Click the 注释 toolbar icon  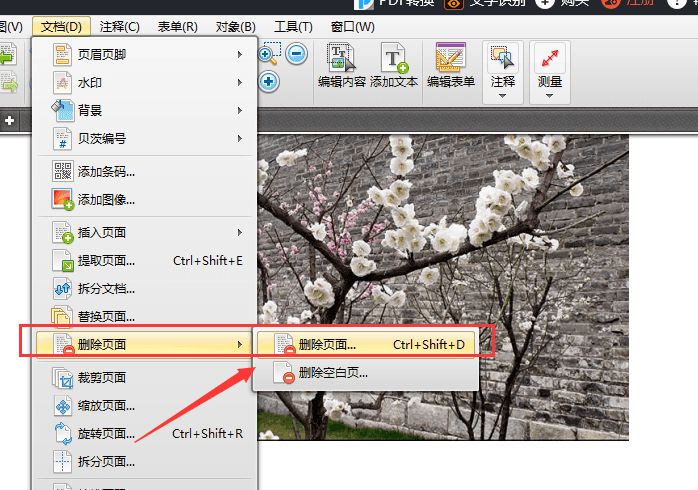[503, 57]
